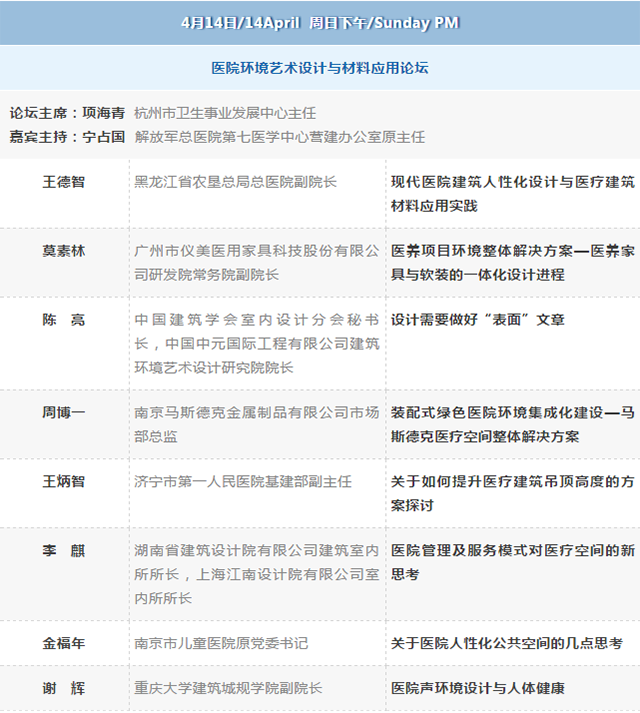Select speaker name 莫素林
Image resolution: width=640 pixels, height=713 pixels.
pos(63,251)
